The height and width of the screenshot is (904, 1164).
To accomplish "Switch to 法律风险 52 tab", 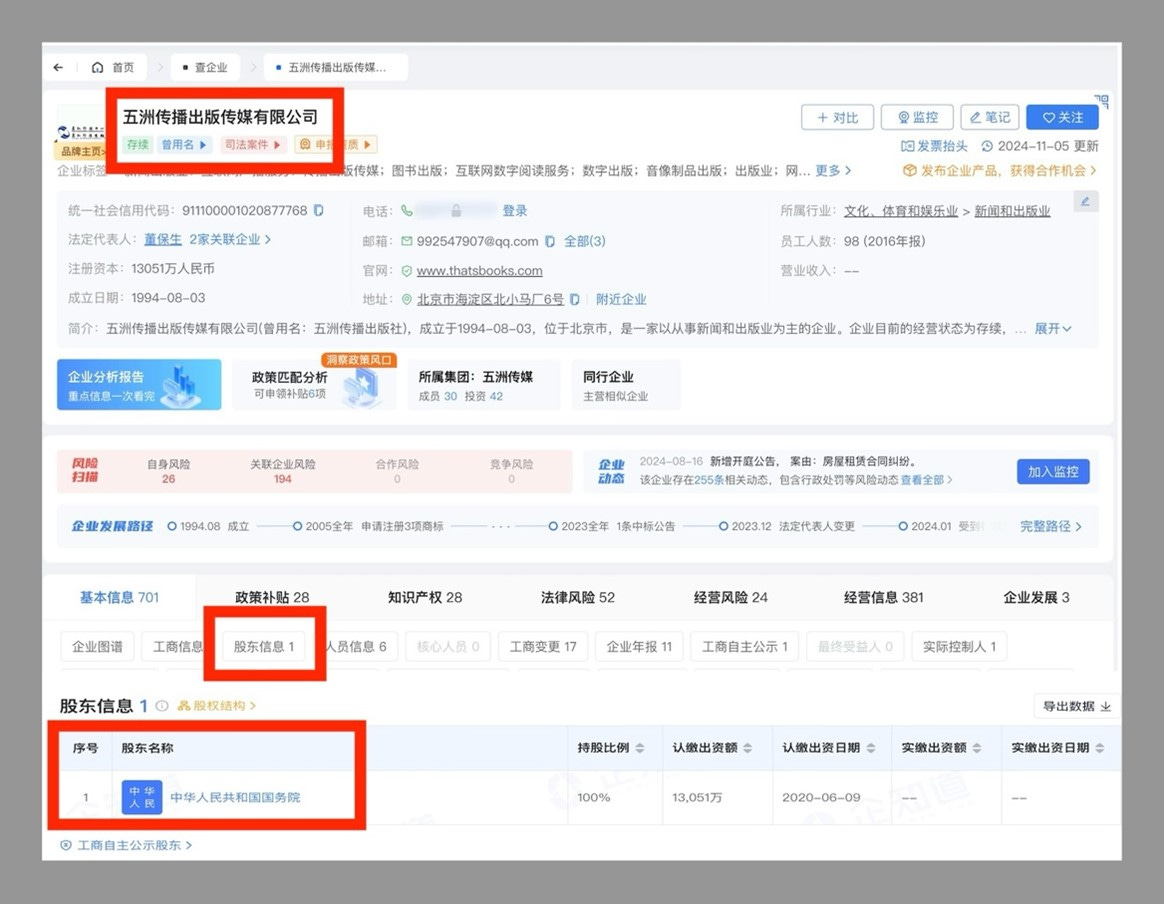I will [578, 597].
